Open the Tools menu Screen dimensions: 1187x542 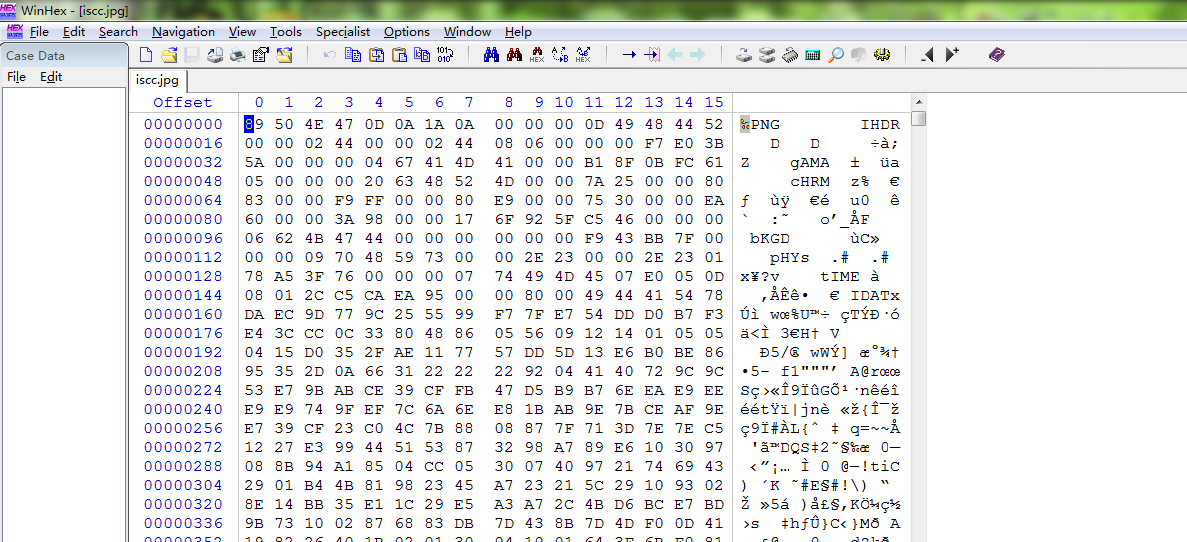pyautogui.click(x=285, y=32)
